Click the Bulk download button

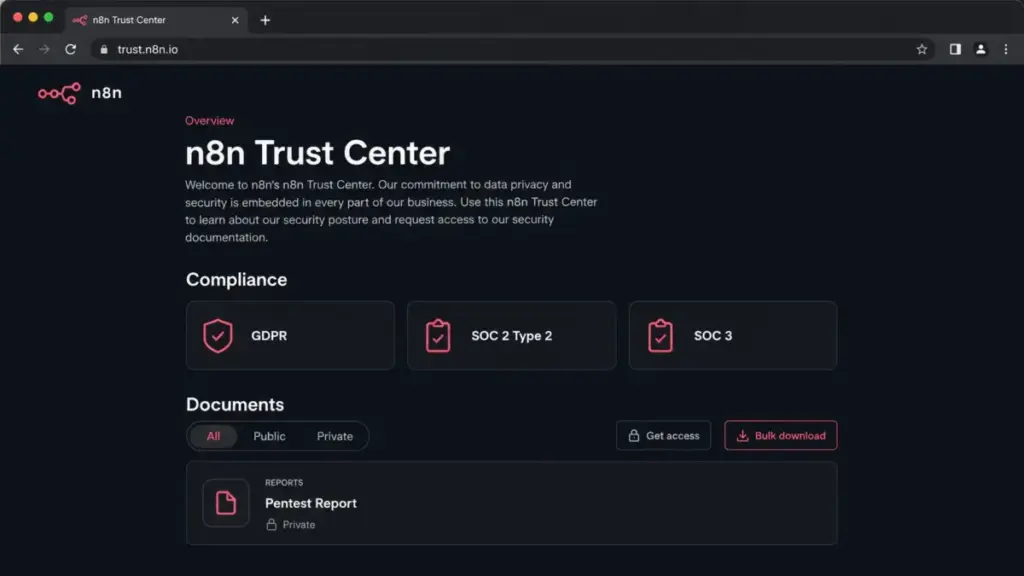[780, 436]
